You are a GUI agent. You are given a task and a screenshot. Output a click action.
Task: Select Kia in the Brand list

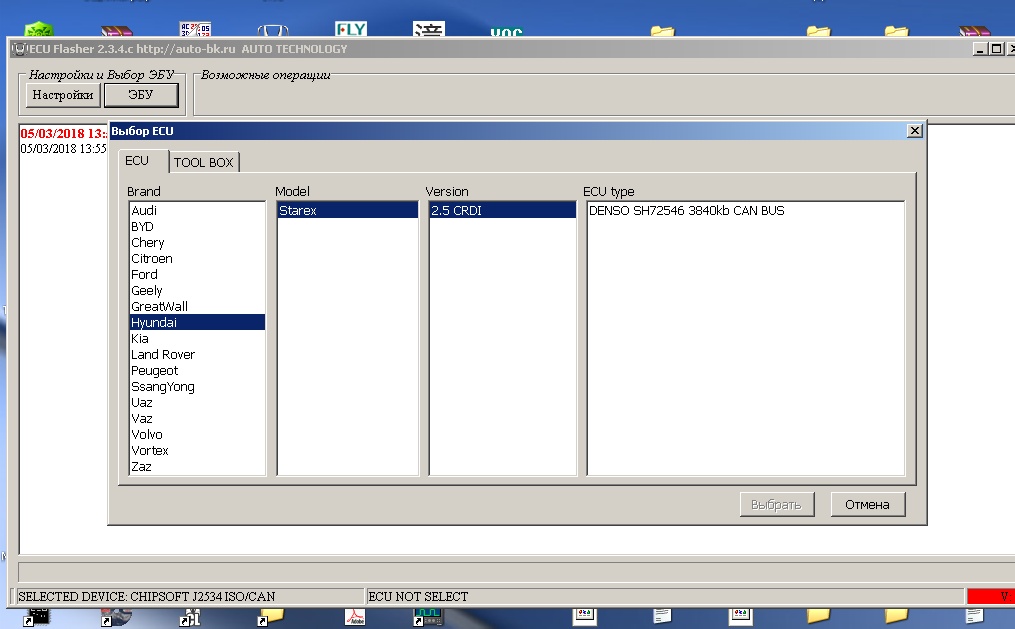tap(197, 338)
